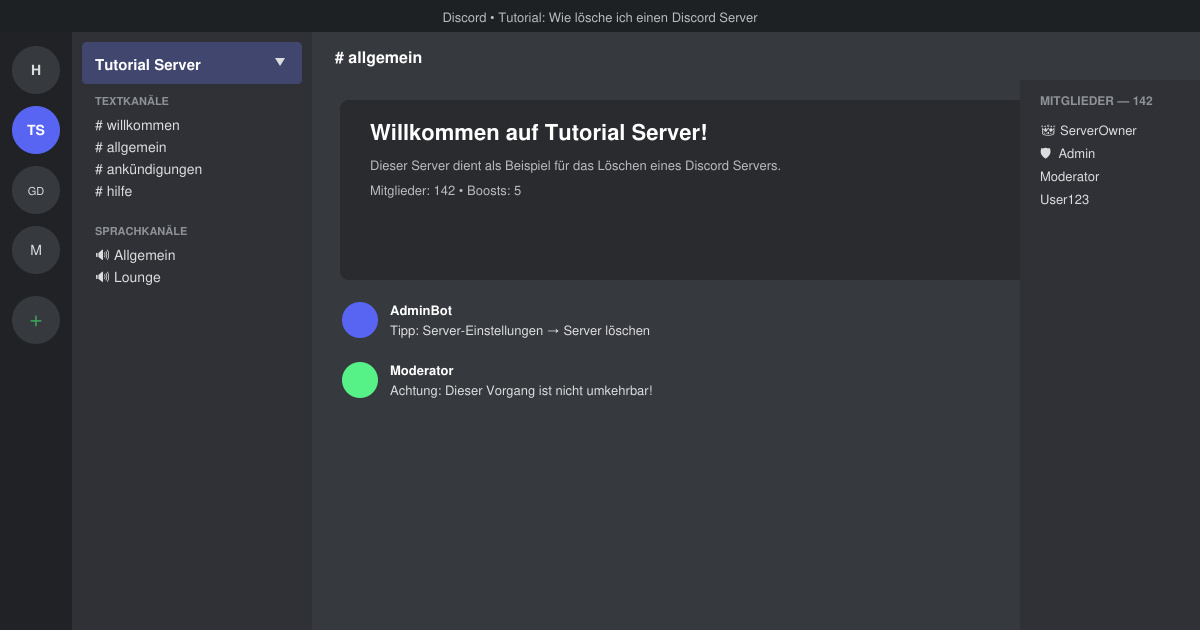The height and width of the screenshot is (630, 1200).
Task: Click the Dieser Server dient als Beispiel description
Action: (575, 165)
